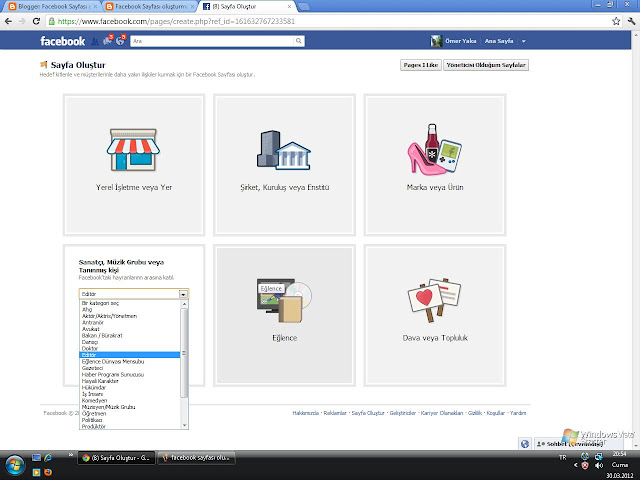Select the Dava veya Topluluk signs icon
The image size is (640, 480).
(x=434, y=300)
